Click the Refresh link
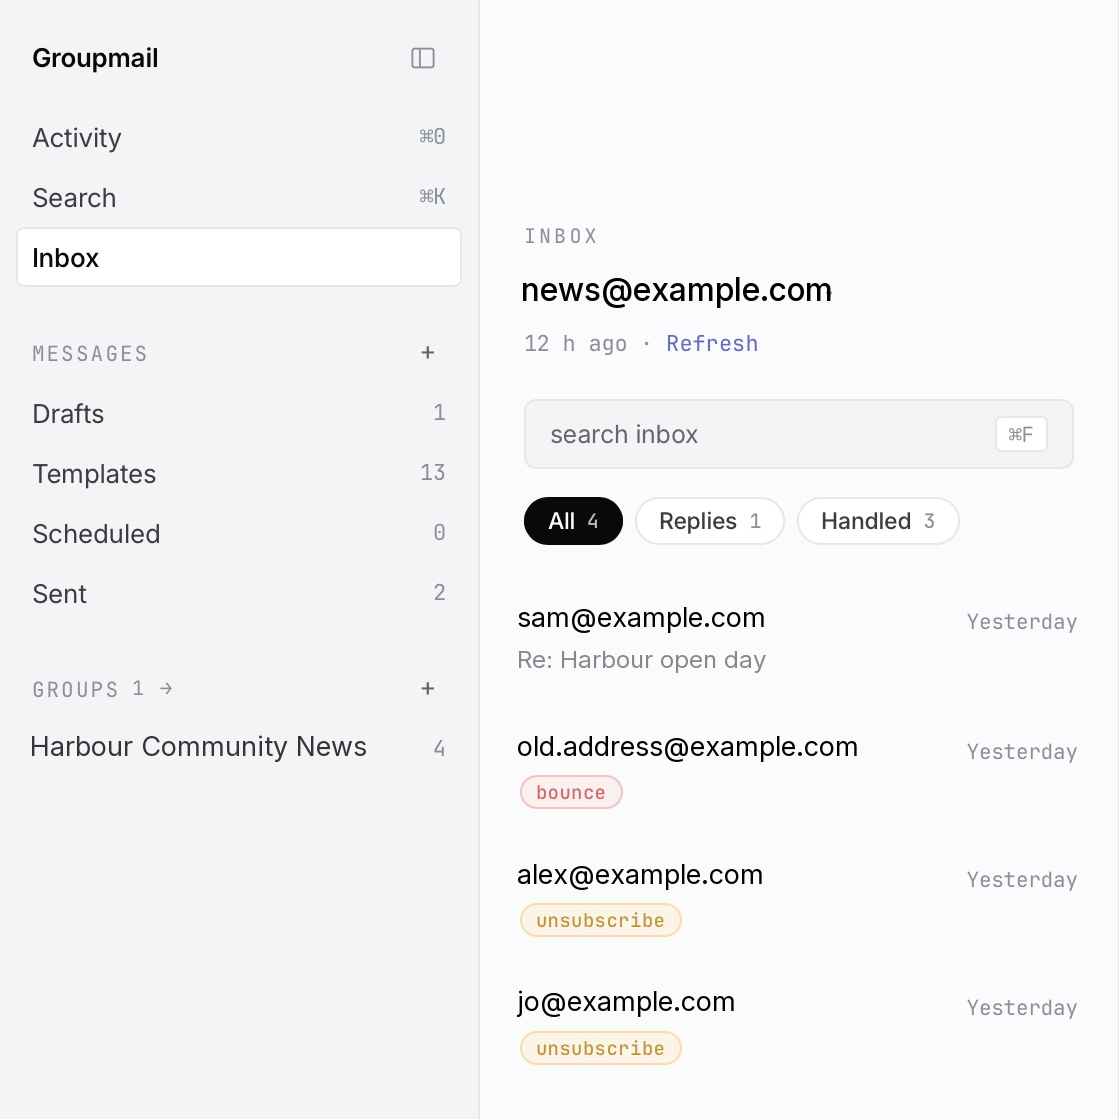This screenshot has height=1119, width=1119. click(x=712, y=343)
